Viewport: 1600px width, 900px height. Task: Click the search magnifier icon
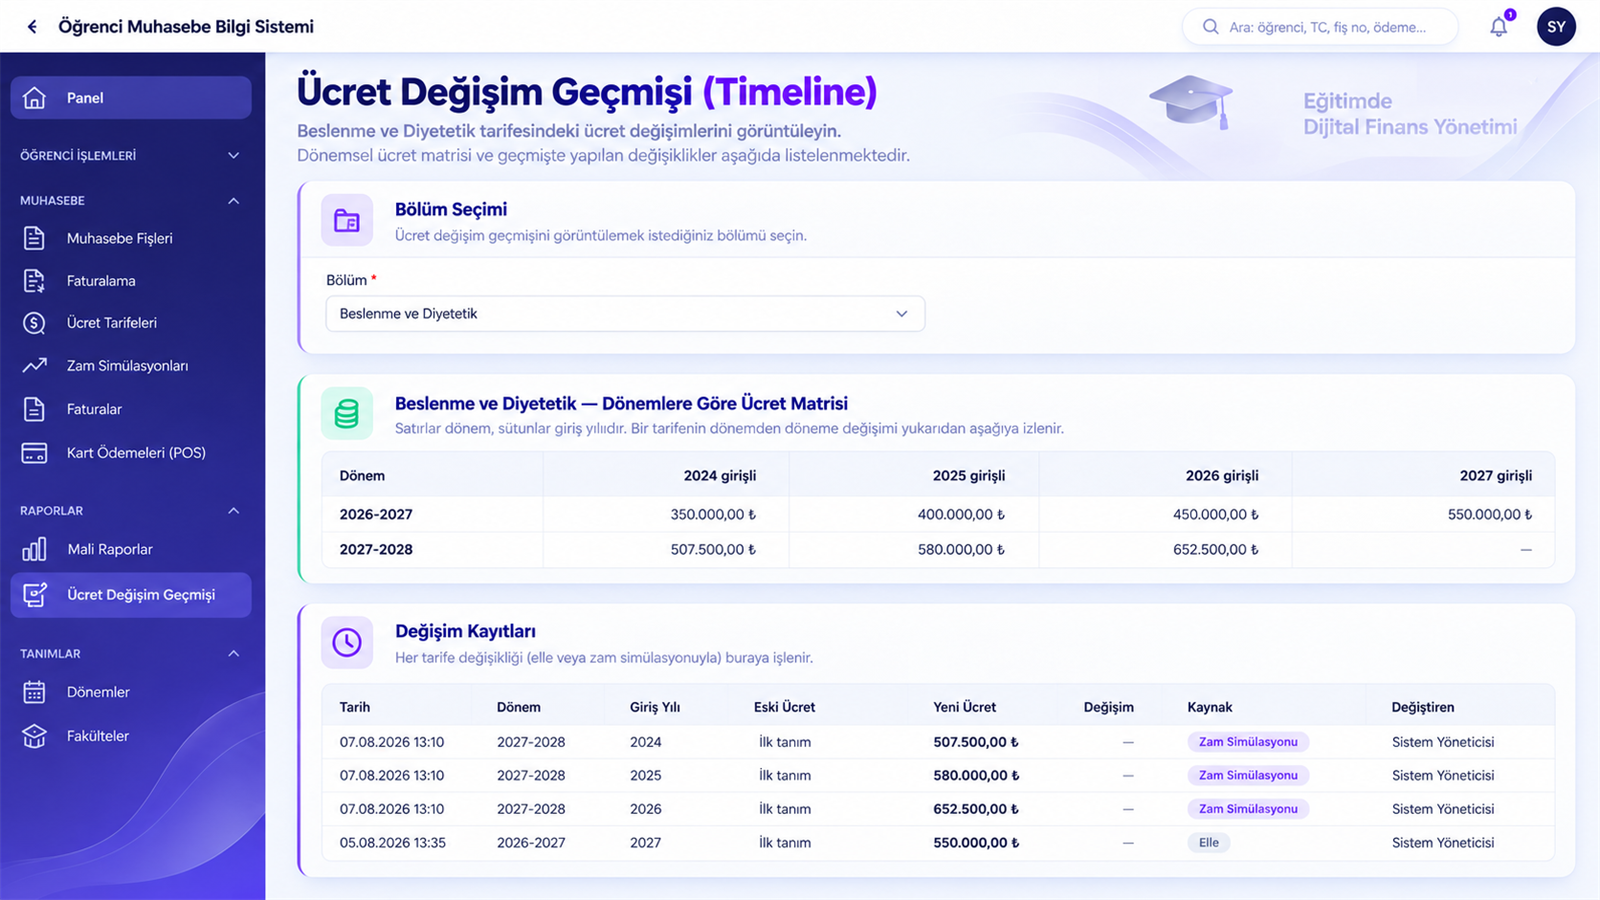(x=1210, y=27)
